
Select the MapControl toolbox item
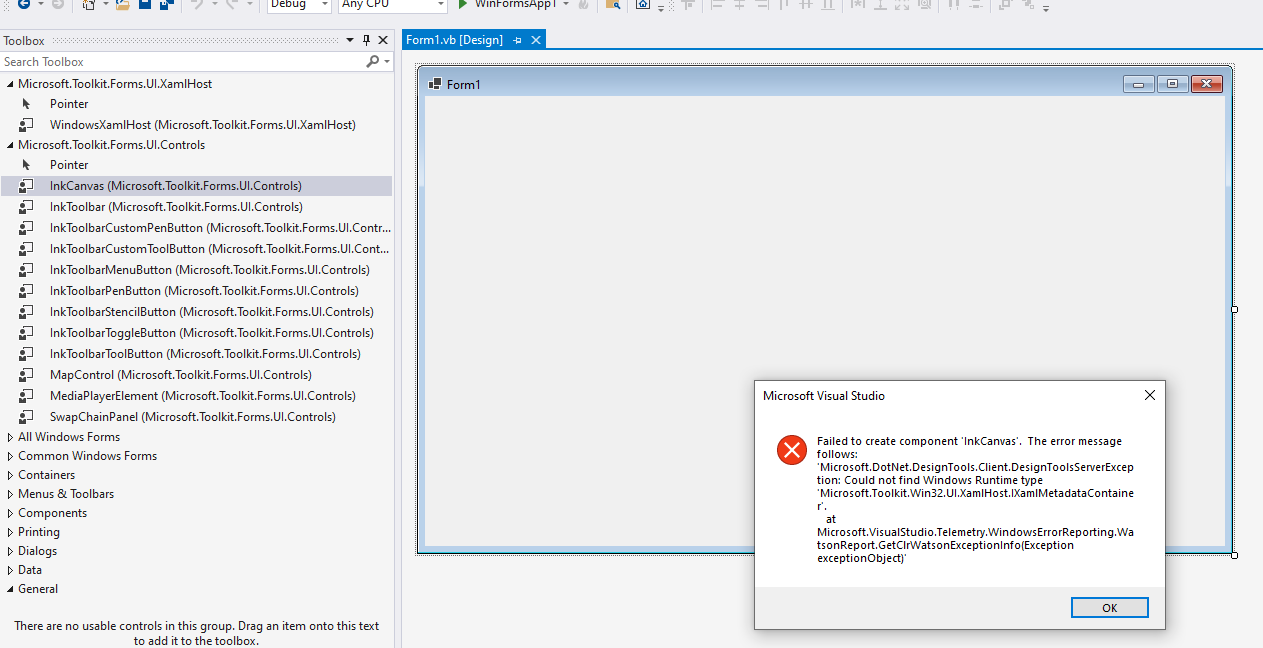click(196, 375)
